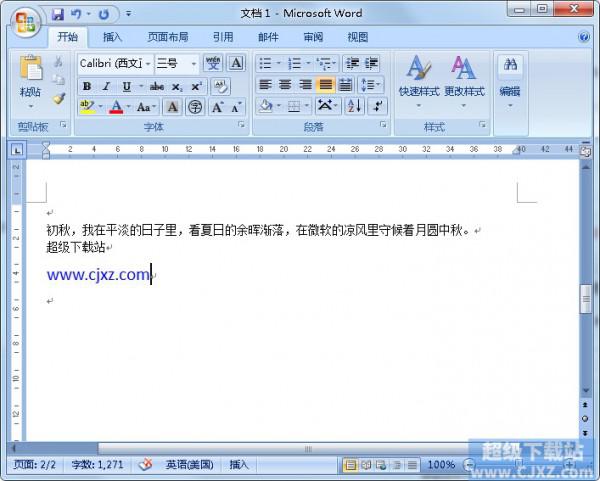Apply character border icon
The width and height of the screenshot is (600, 481).
pos(236,63)
